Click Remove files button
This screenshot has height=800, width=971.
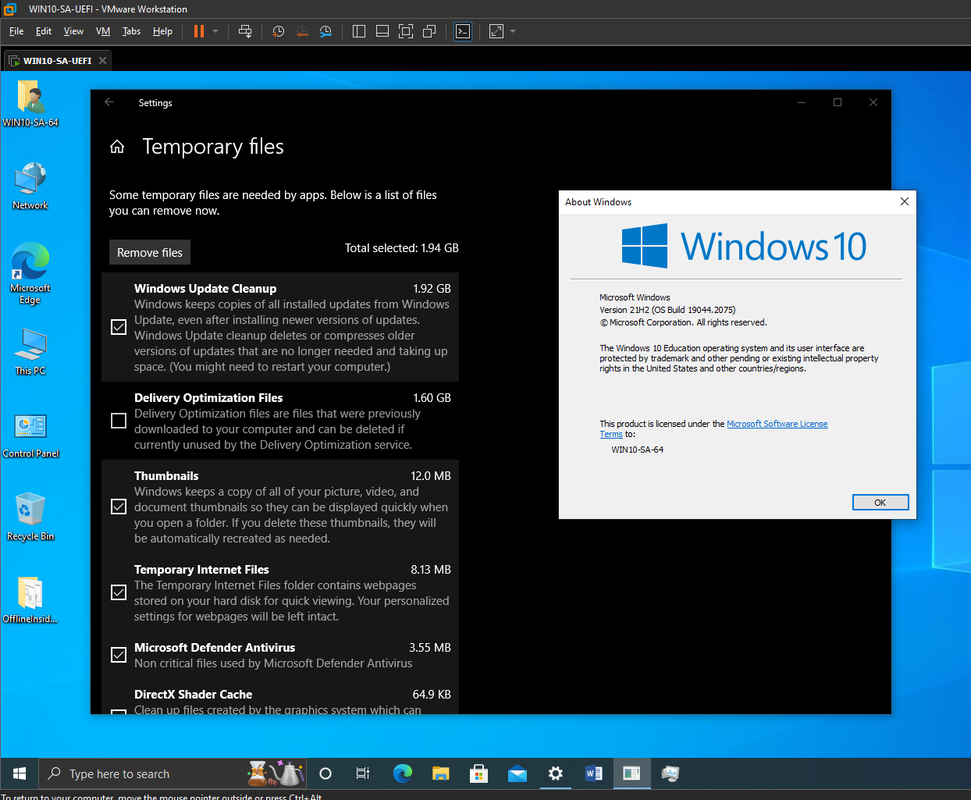coord(150,253)
